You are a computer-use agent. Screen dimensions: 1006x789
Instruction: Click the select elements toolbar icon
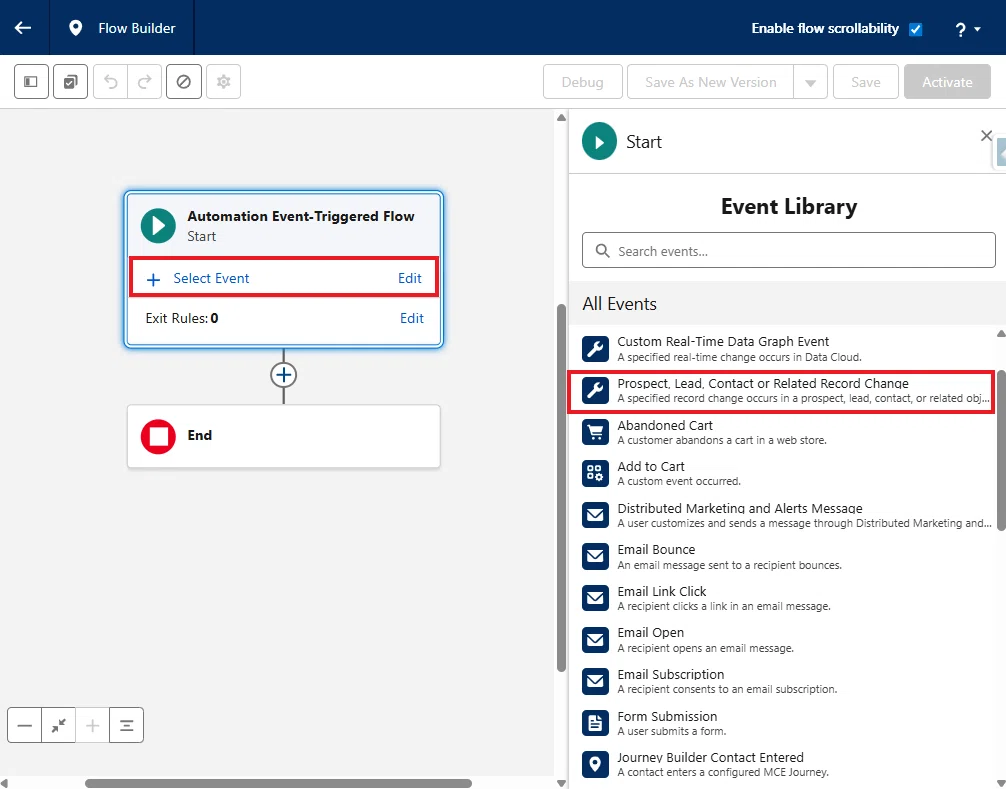click(x=71, y=81)
